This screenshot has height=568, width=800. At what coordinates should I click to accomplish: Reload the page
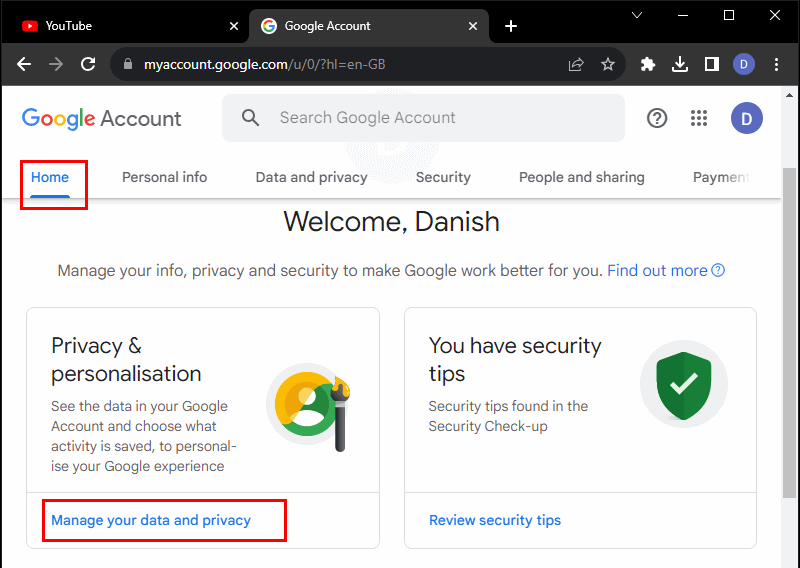pyautogui.click(x=88, y=65)
